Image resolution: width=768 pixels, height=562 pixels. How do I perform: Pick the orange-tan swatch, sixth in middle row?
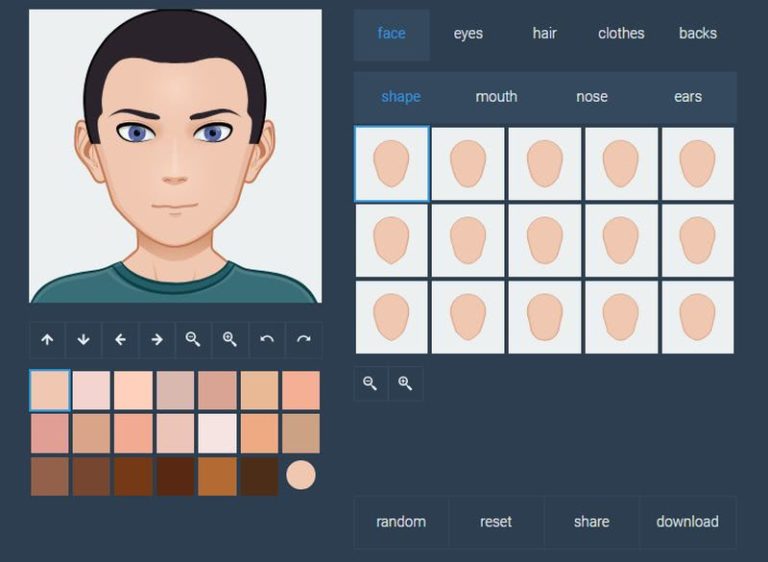pyautogui.click(x=259, y=433)
